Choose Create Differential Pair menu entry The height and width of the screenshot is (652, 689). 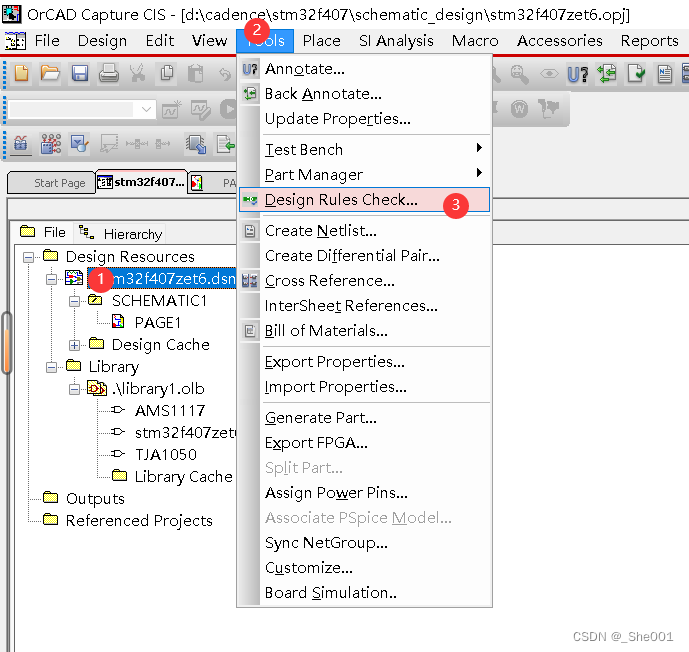click(x=364, y=256)
